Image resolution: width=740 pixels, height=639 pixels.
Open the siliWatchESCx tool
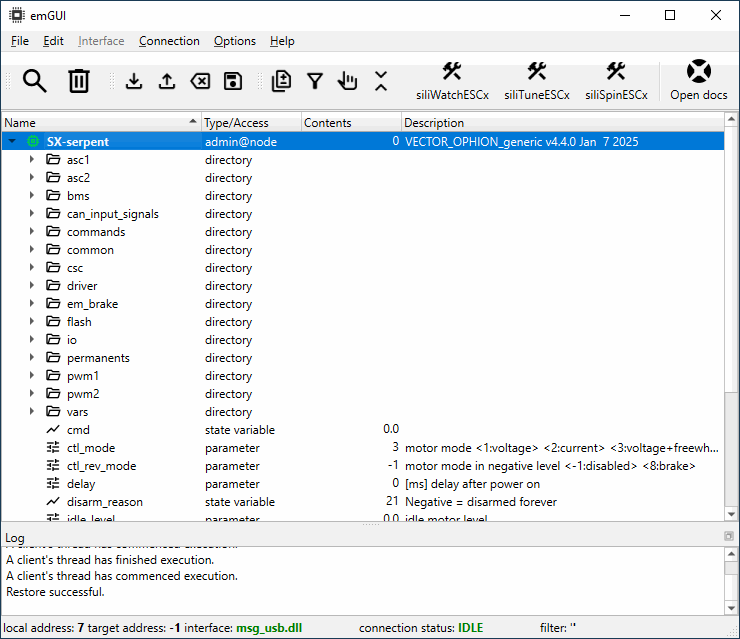point(452,82)
